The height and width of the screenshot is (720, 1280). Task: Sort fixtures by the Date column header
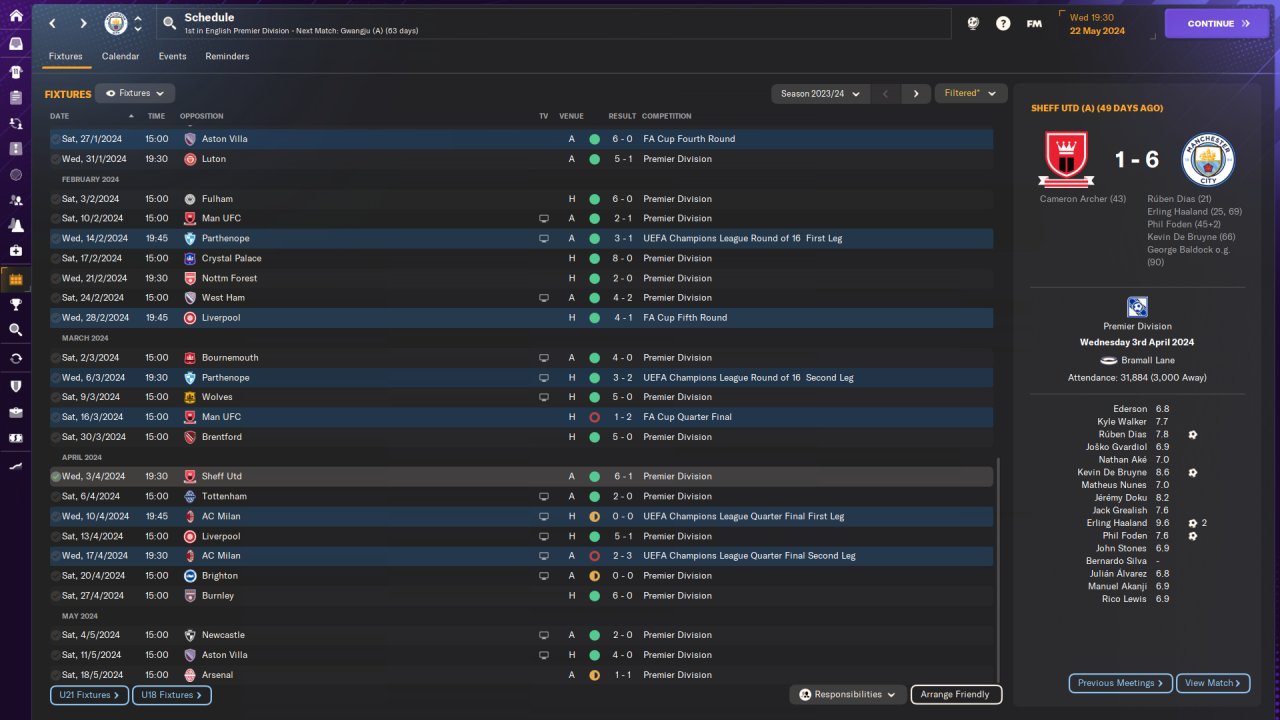60,116
